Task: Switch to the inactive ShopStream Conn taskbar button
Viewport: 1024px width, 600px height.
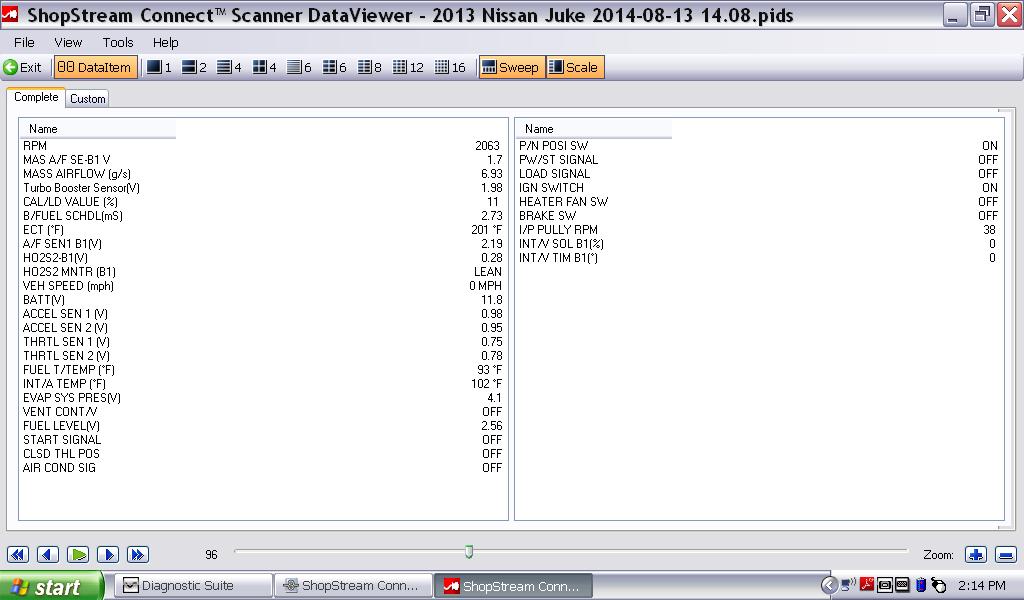Action: click(x=353, y=586)
